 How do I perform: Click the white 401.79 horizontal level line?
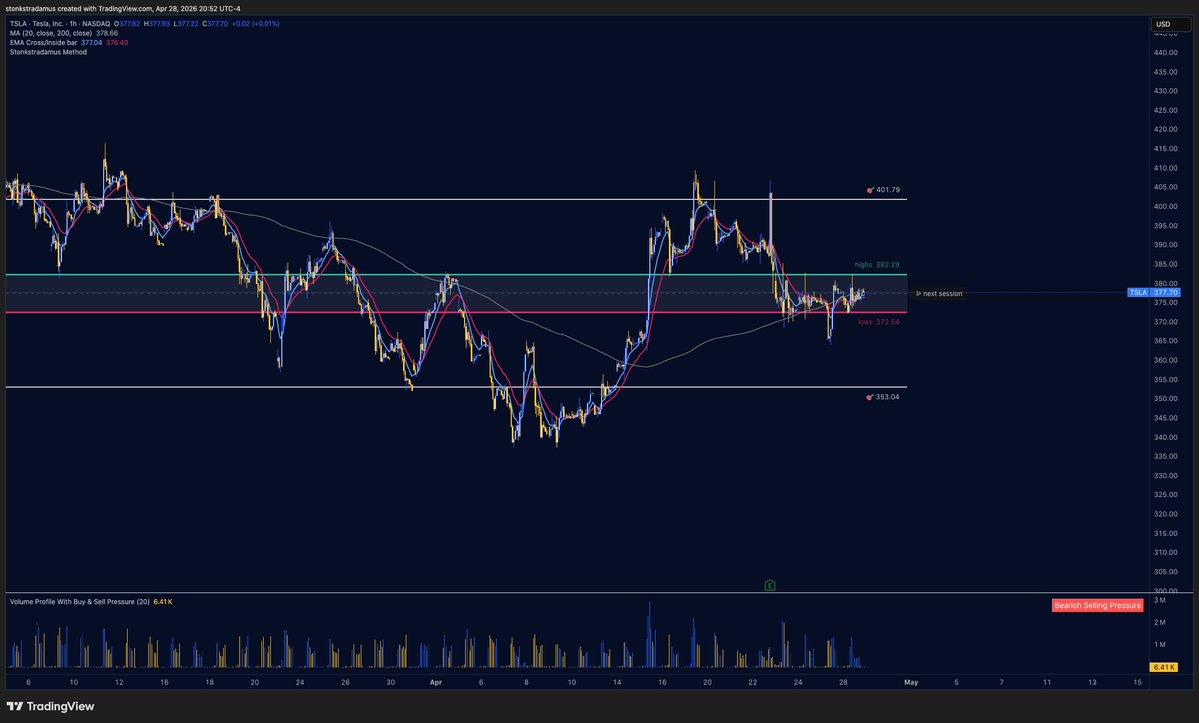[x=457, y=199]
